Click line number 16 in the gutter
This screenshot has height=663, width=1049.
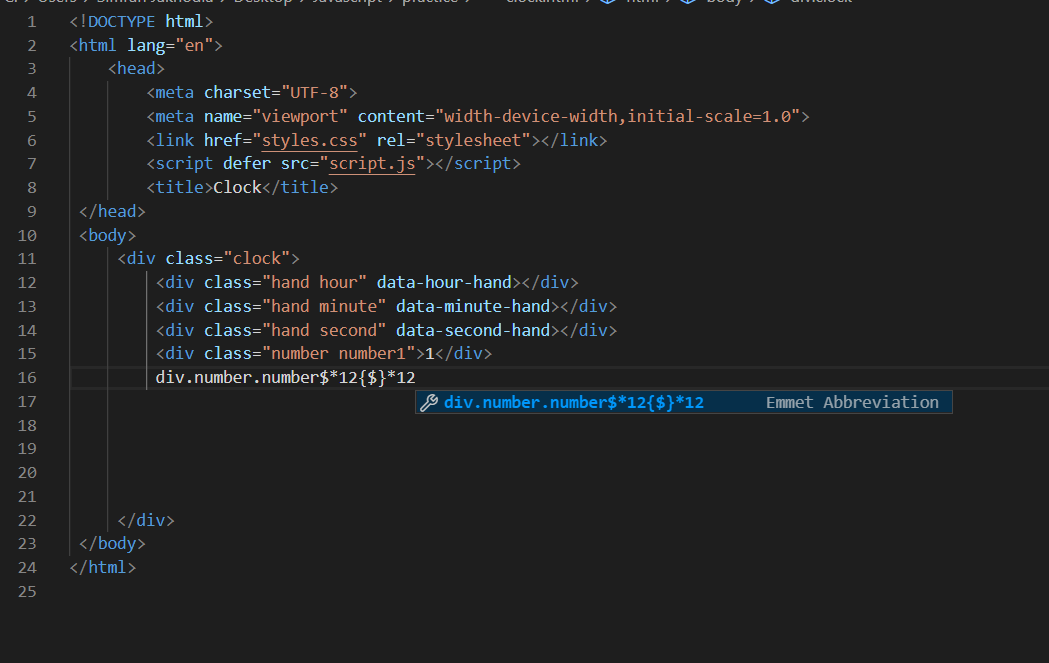27,377
